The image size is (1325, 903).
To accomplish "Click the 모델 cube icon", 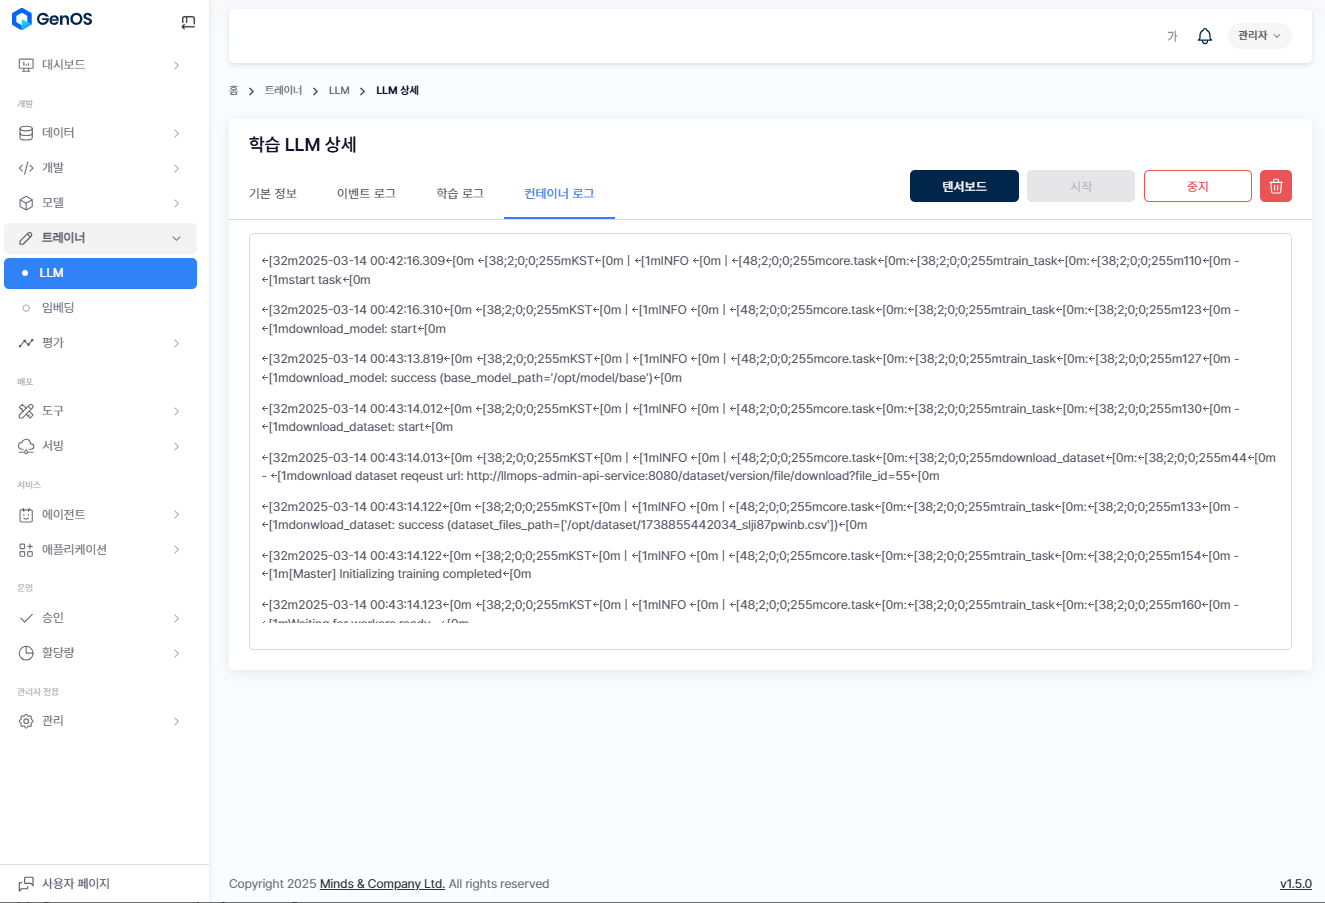I will pos(26,203).
